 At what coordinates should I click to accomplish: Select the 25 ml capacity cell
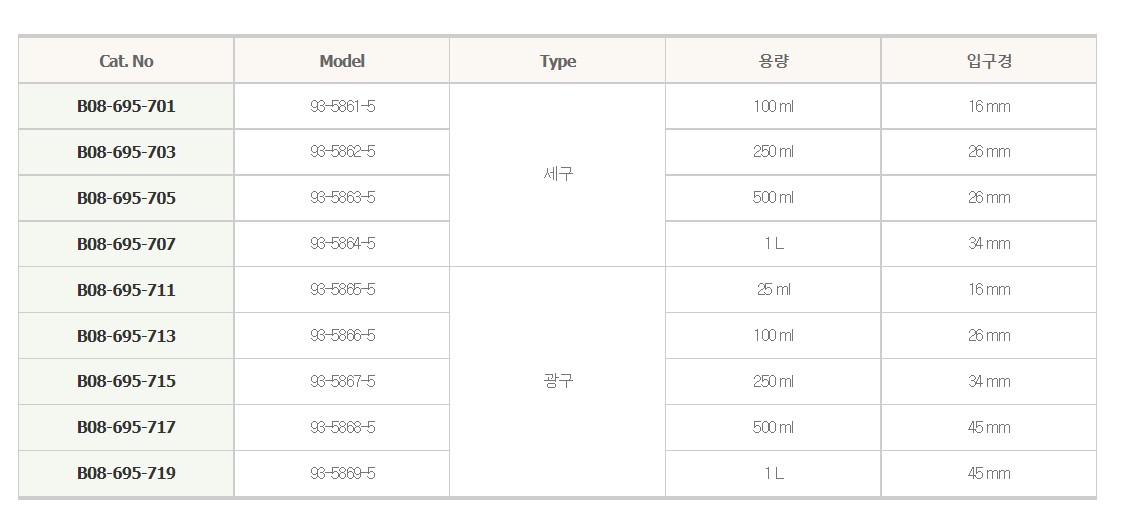[773, 290]
